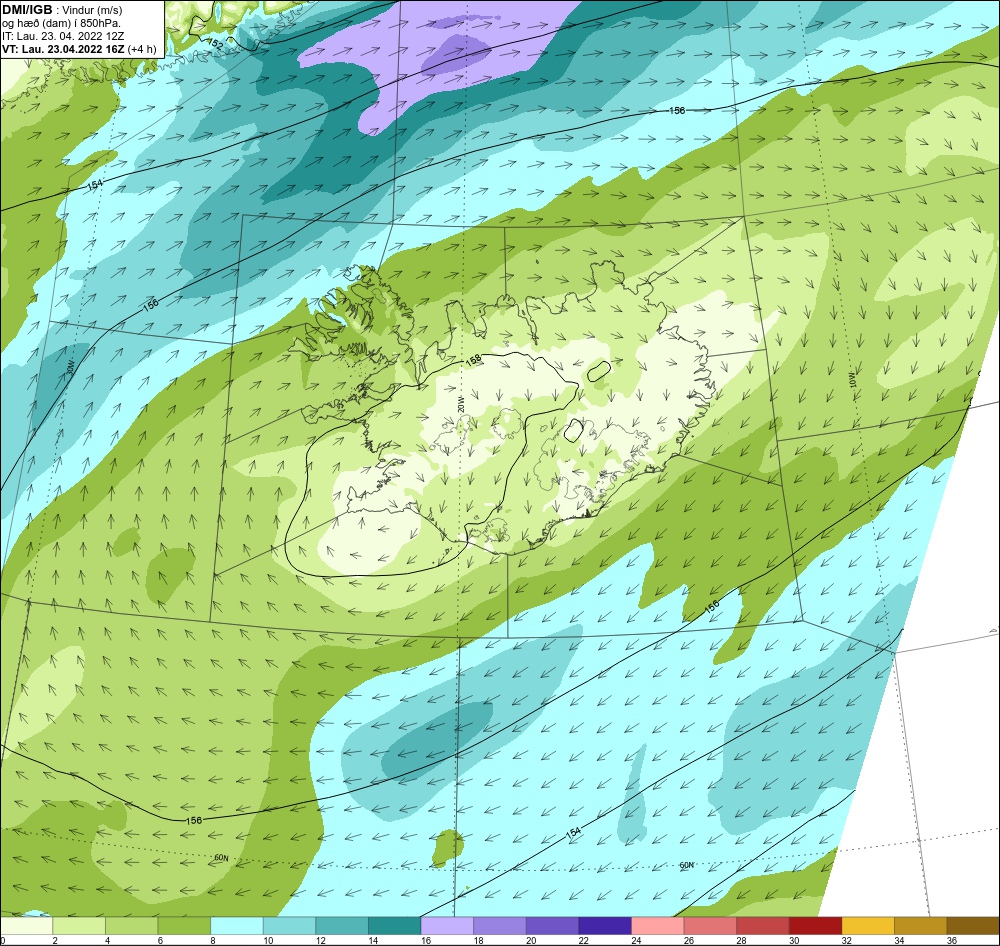This screenshot has width=1000, height=946.
Task: Click the "20W" longitude label
Action: pos(460,404)
